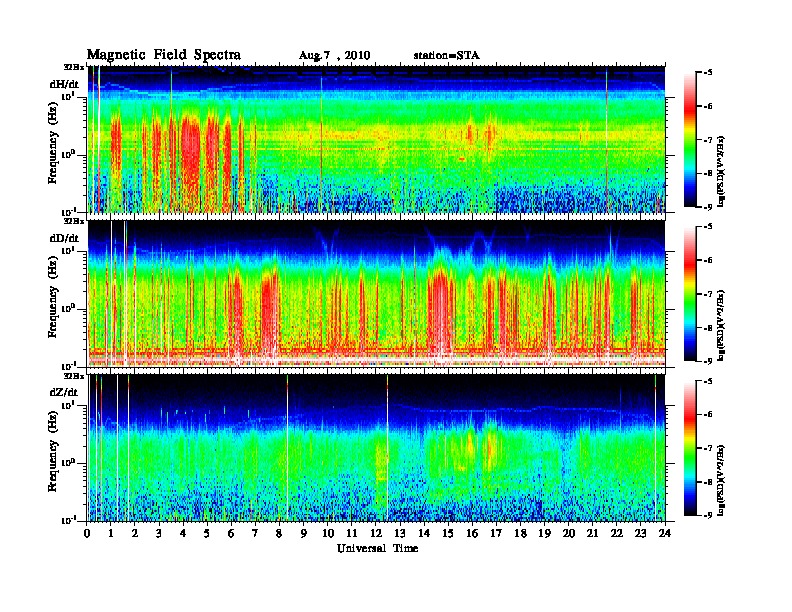792x612 pixels.
Task: Click the "-5" value on the dH/dt color bar
Action: point(708,73)
